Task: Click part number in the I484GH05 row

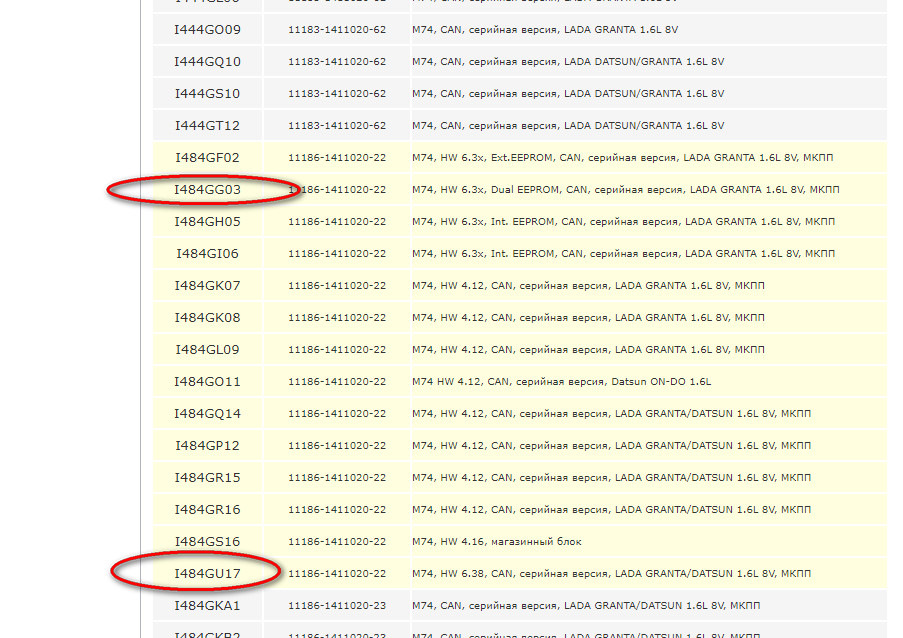Action: (337, 222)
